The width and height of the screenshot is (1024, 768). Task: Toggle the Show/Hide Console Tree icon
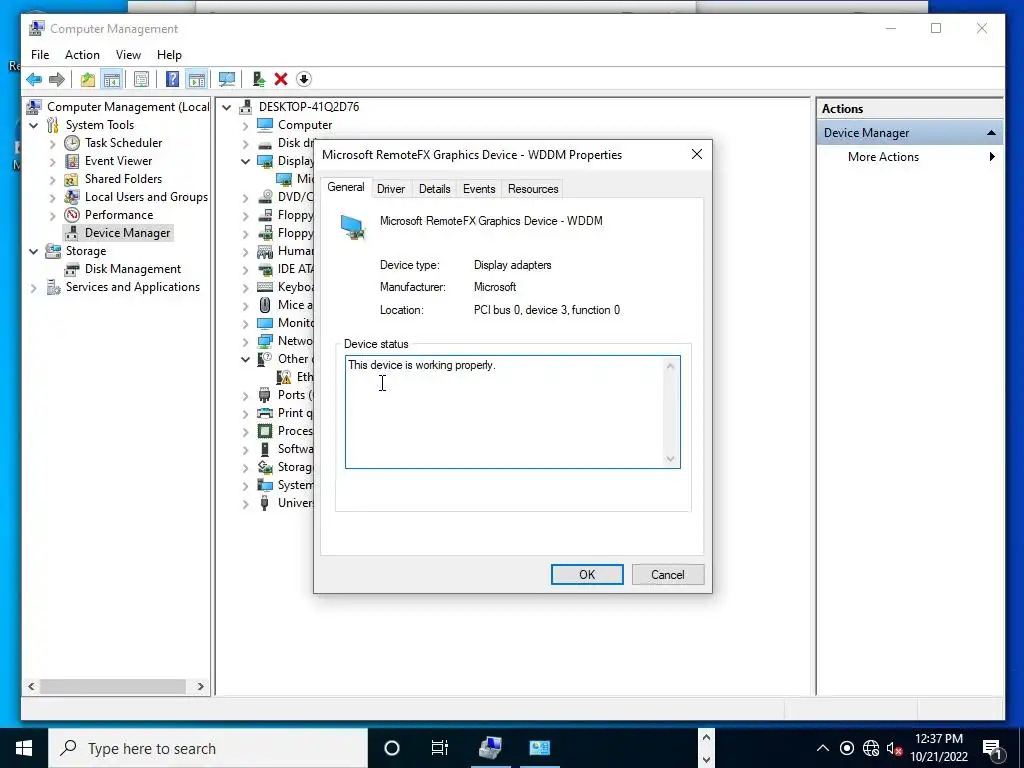[112, 80]
